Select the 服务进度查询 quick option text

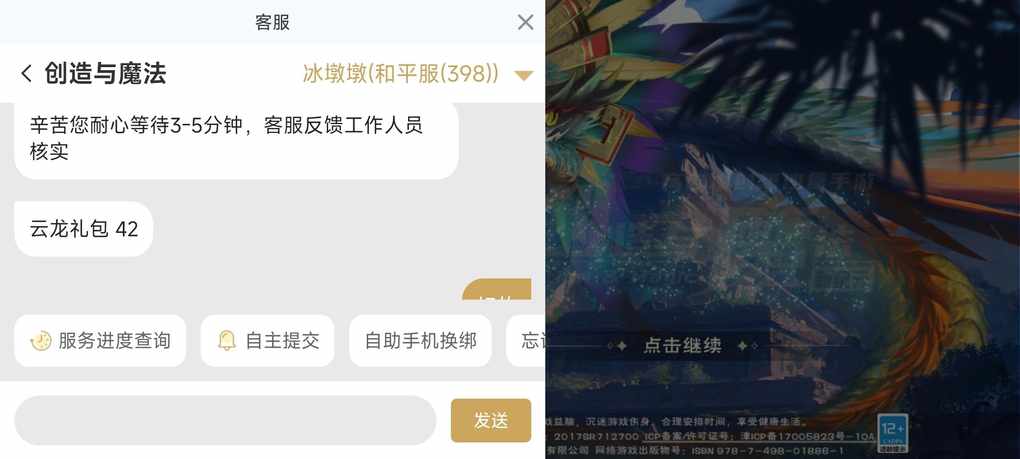point(114,341)
